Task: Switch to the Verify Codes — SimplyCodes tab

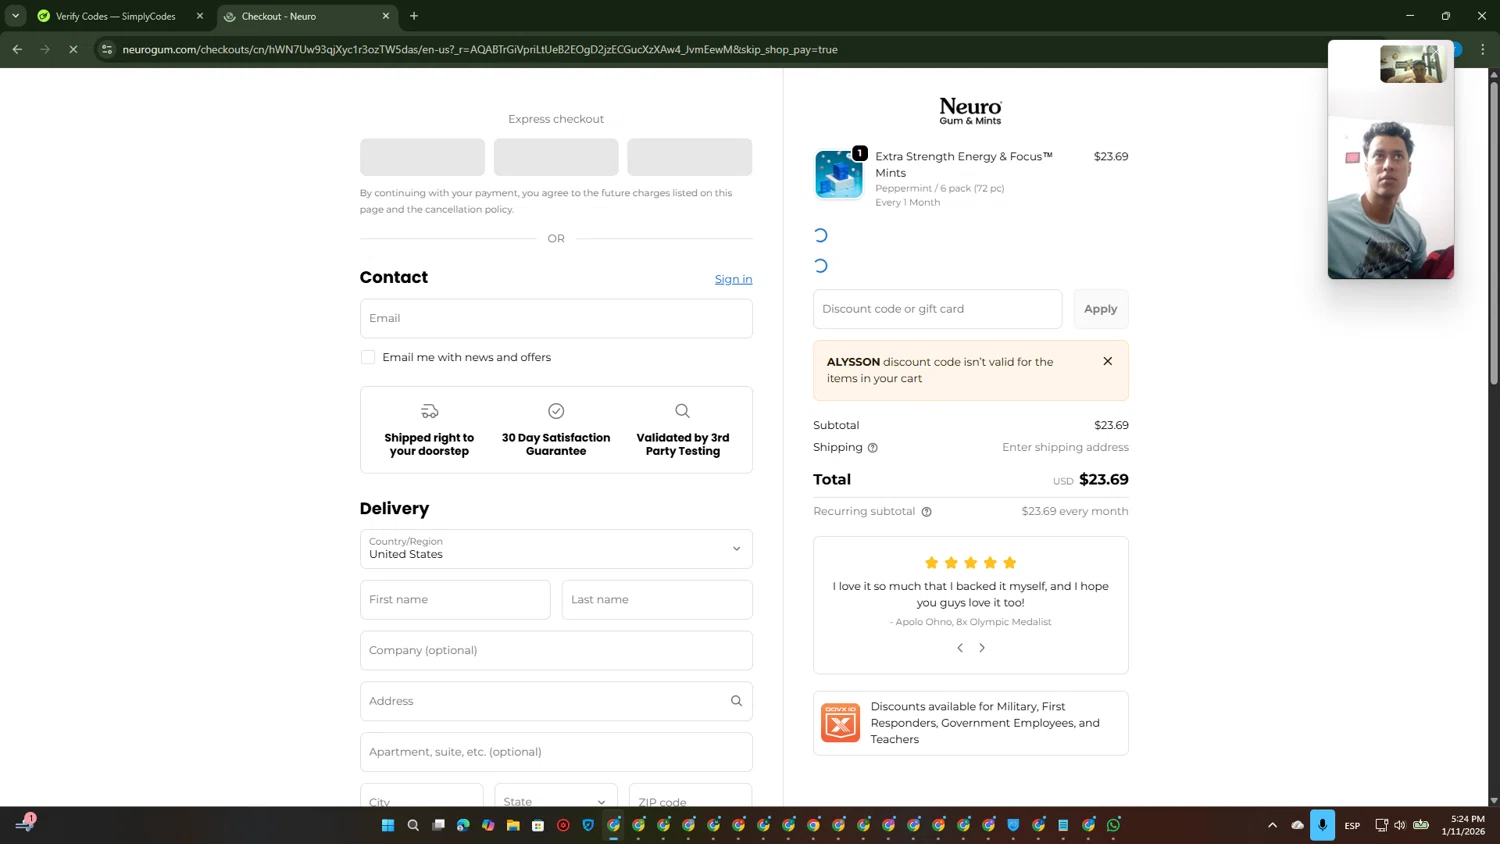Action: pos(116,16)
